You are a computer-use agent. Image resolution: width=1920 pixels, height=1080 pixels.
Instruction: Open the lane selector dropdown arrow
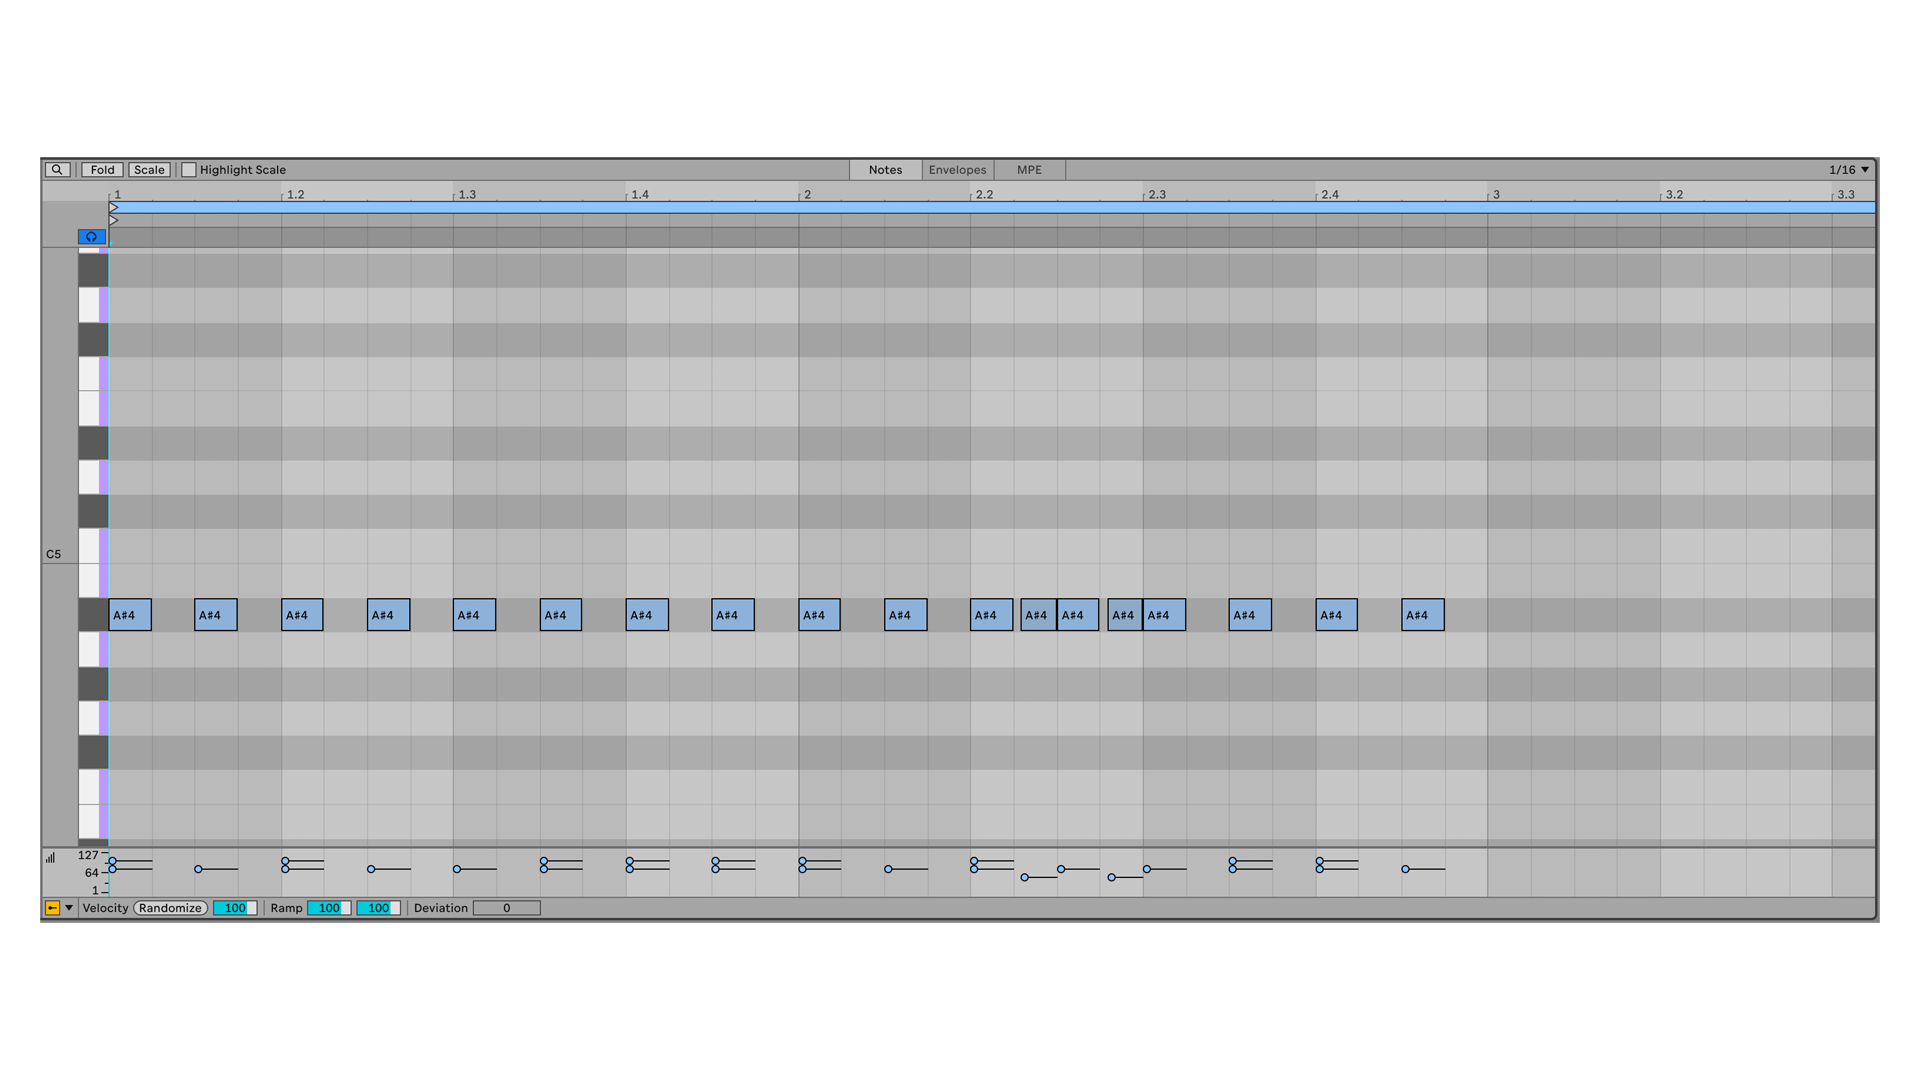click(69, 908)
